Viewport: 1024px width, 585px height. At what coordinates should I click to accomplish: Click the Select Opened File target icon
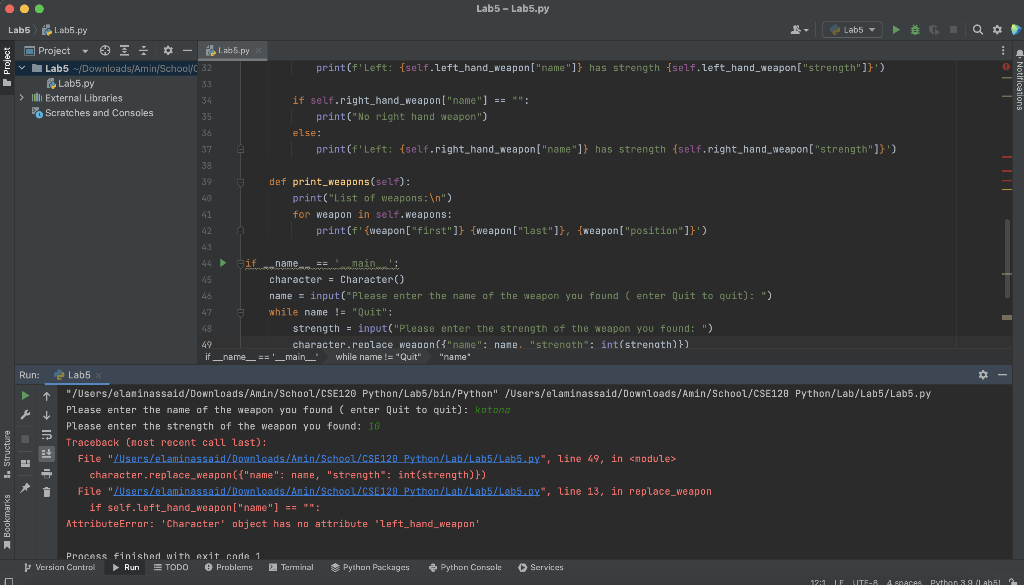105,50
